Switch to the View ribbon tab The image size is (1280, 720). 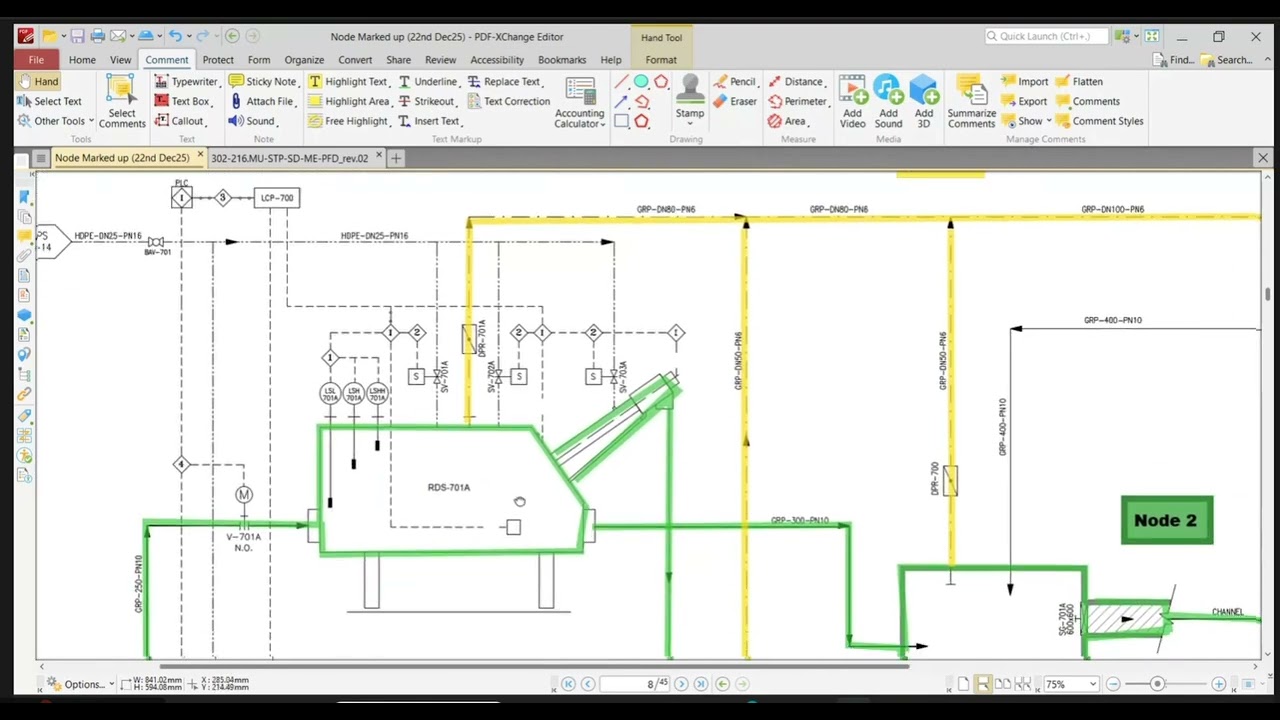tap(120, 60)
